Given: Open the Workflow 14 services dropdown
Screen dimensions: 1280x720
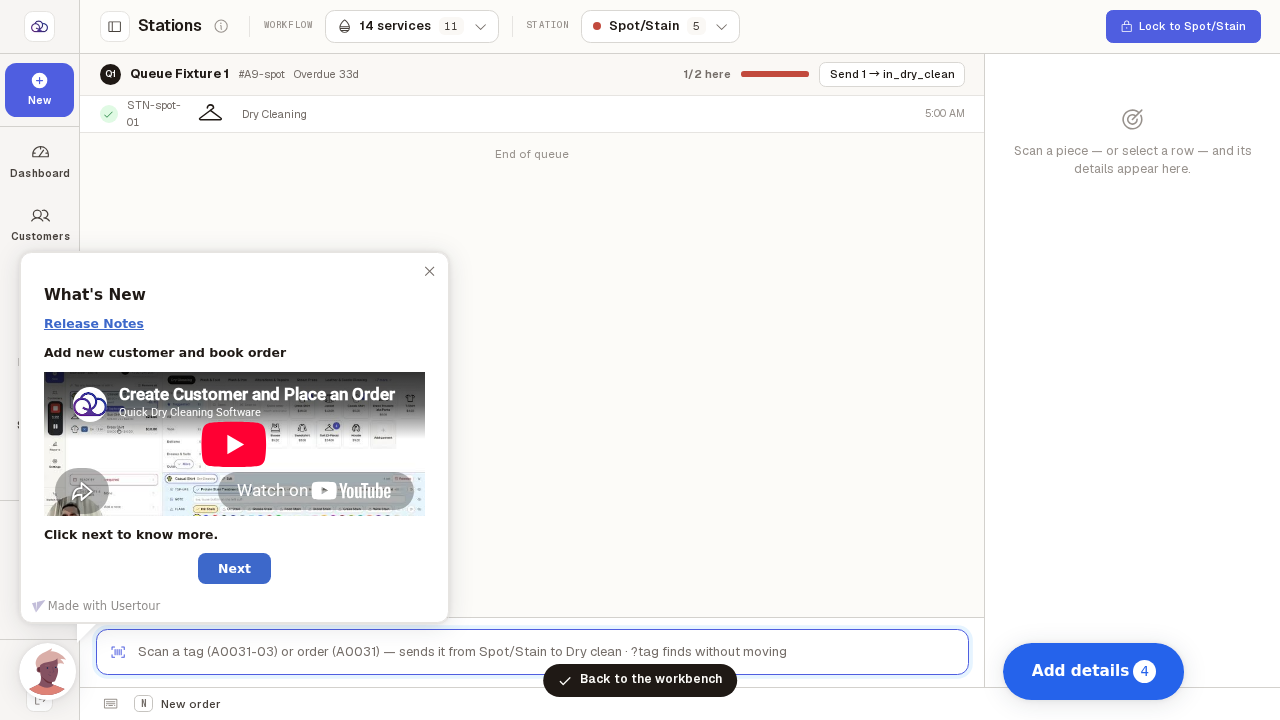Looking at the screenshot, I should pyautogui.click(x=412, y=26).
